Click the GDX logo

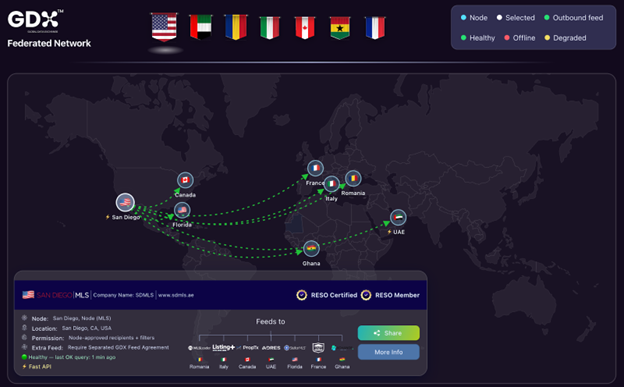pyautogui.click(x=35, y=21)
